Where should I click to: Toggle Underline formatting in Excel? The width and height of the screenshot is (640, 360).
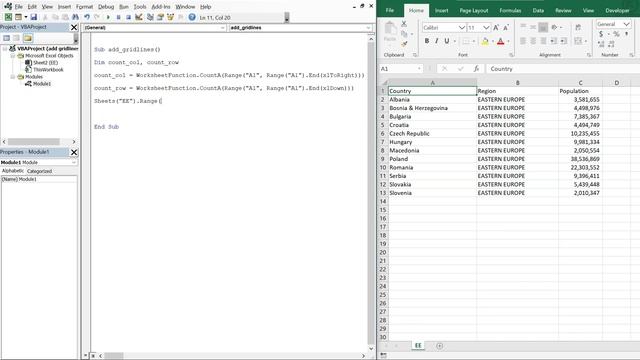coord(447,41)
